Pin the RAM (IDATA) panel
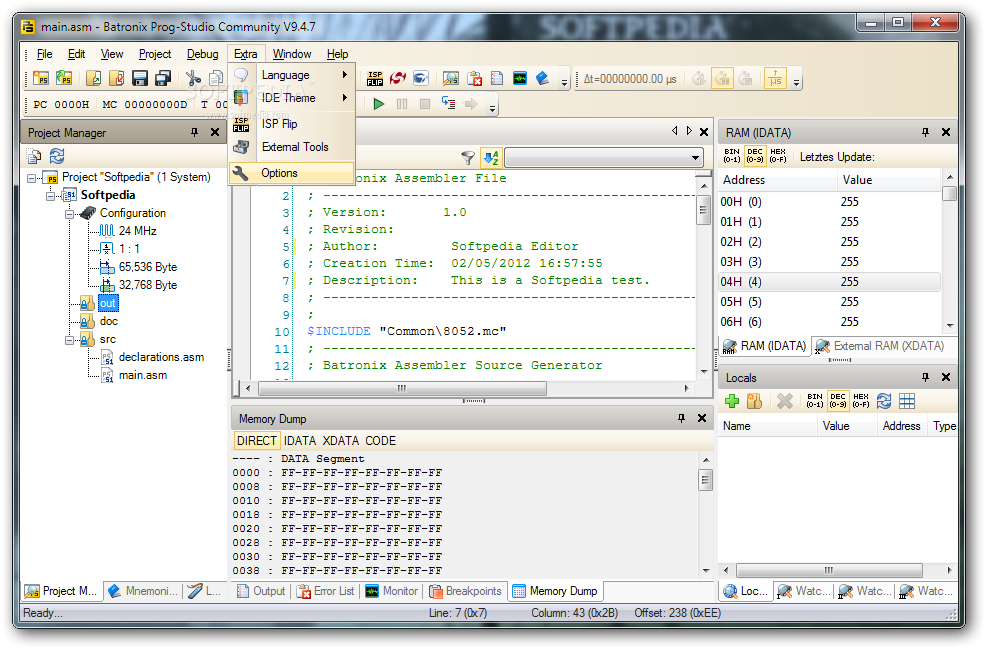 pyautogui.click(x=925, y=132)
